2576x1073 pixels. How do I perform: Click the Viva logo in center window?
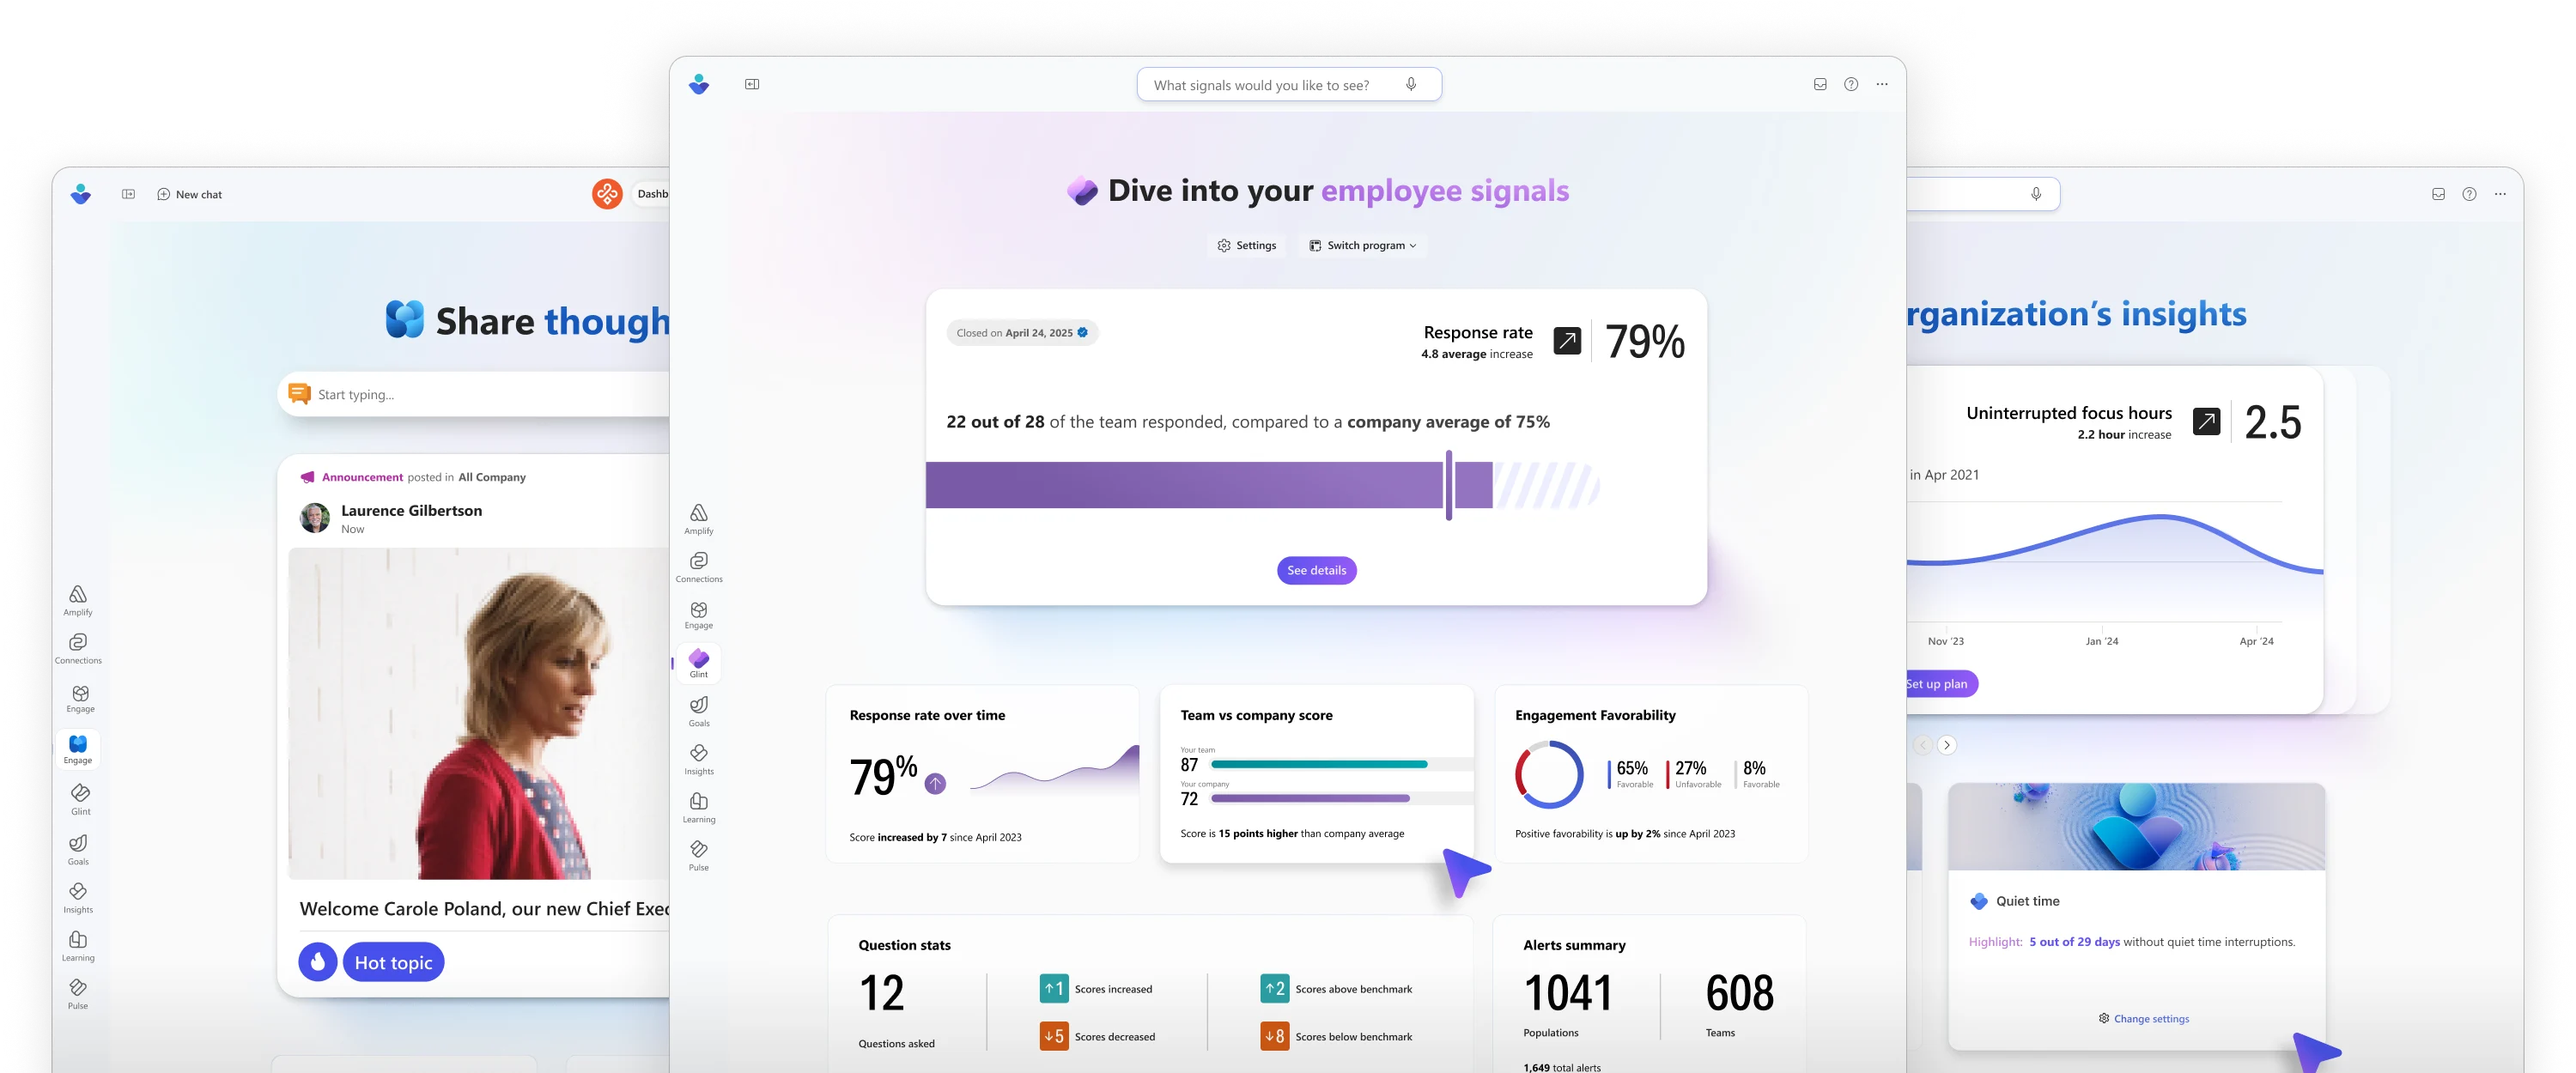(699, 84)
